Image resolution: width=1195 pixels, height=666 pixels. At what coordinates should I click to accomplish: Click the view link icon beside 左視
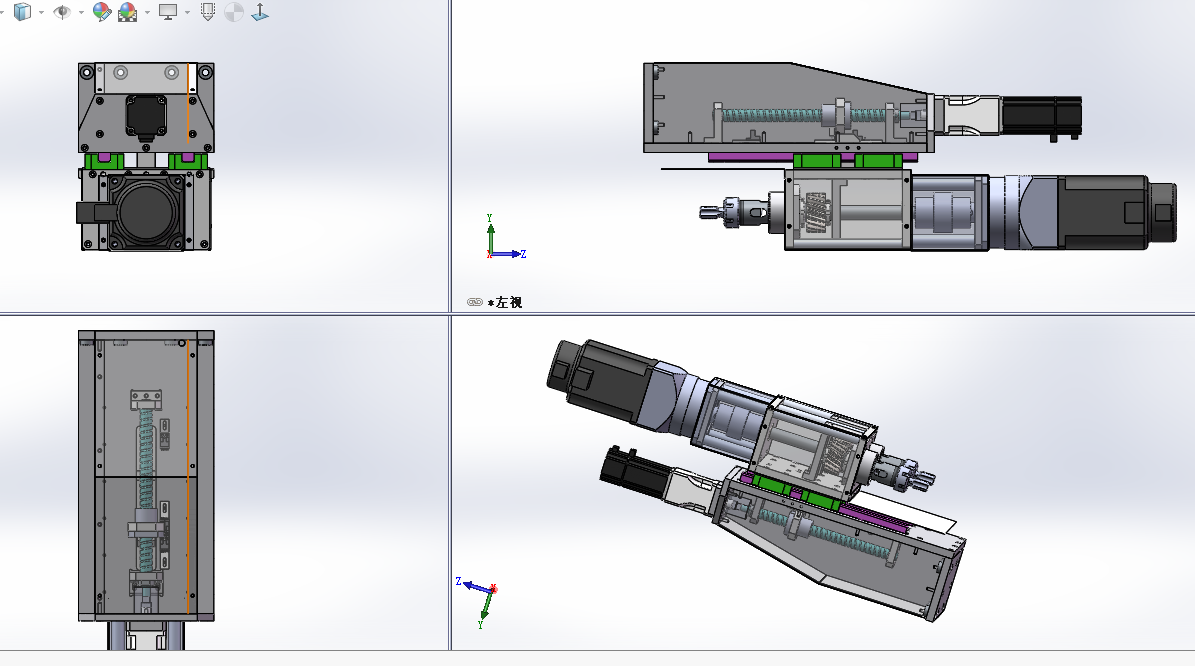(x=475, y=303)
